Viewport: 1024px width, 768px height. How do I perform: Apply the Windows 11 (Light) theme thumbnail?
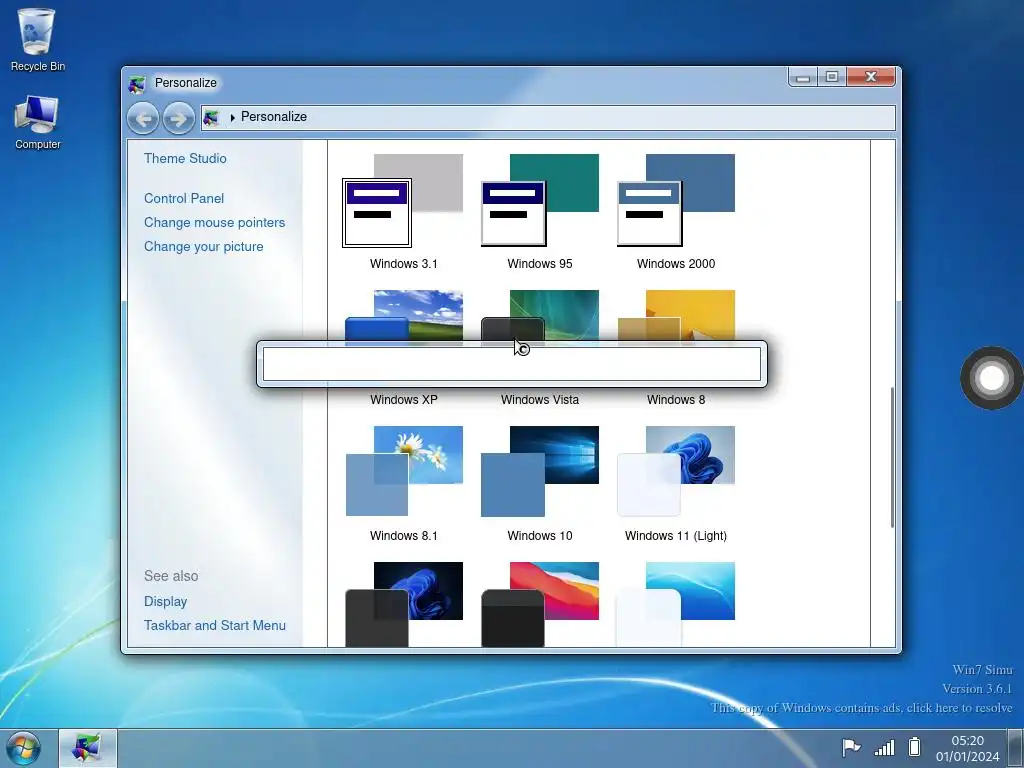coord(676,472)
